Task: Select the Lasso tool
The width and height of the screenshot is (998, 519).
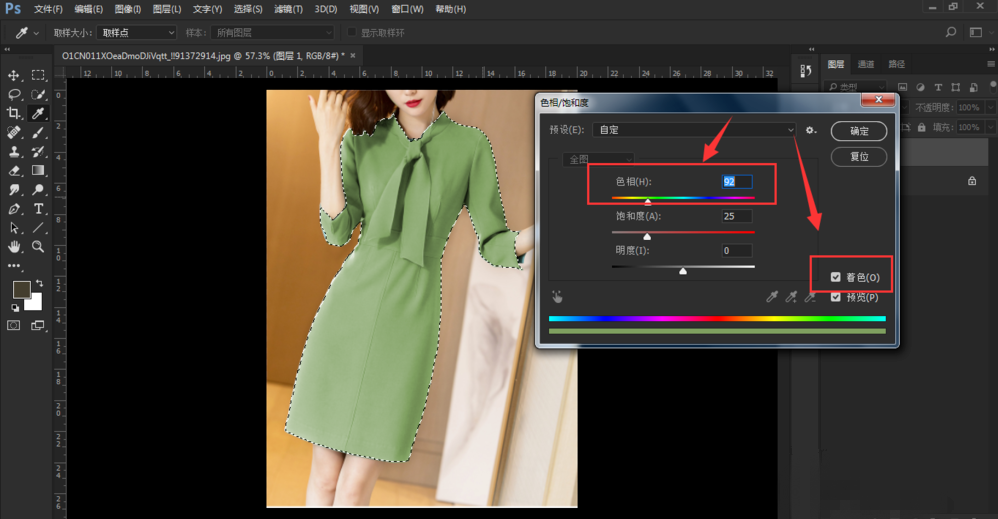Action: point(14,94)
